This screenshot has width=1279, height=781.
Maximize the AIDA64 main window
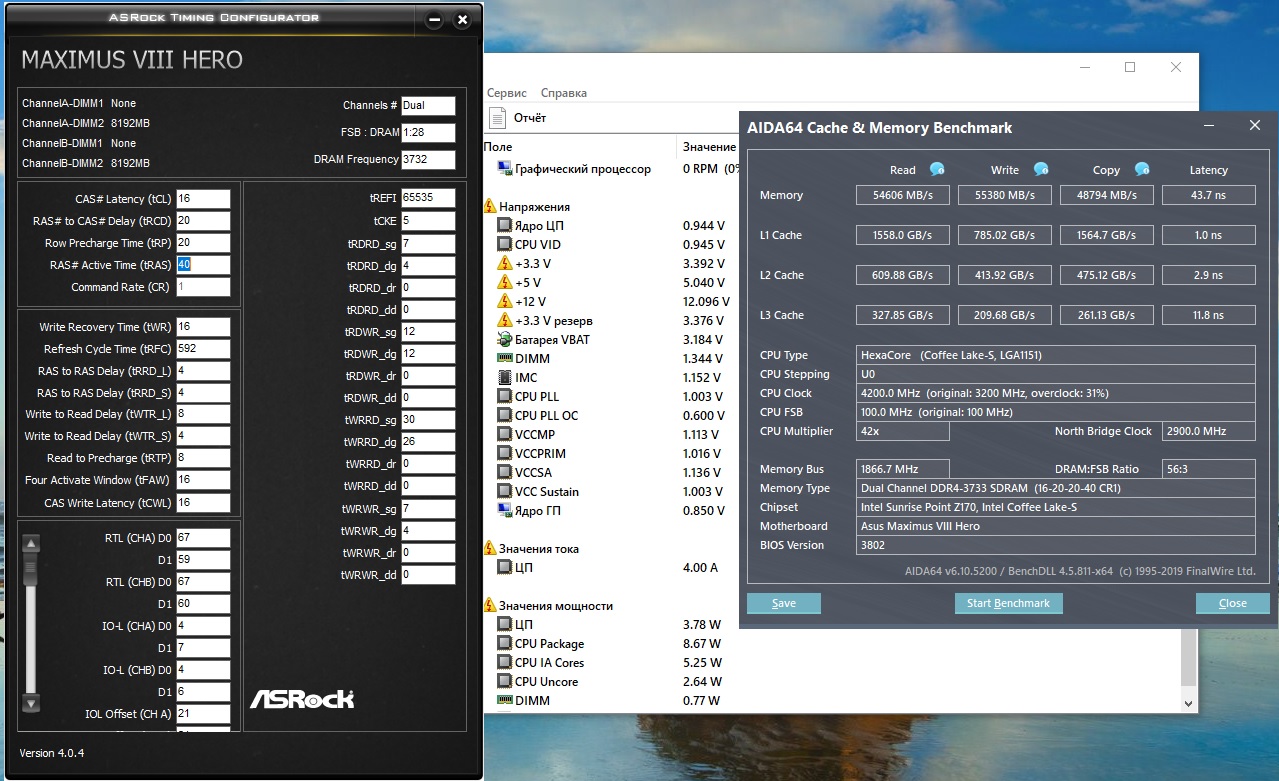(1130, 67)
